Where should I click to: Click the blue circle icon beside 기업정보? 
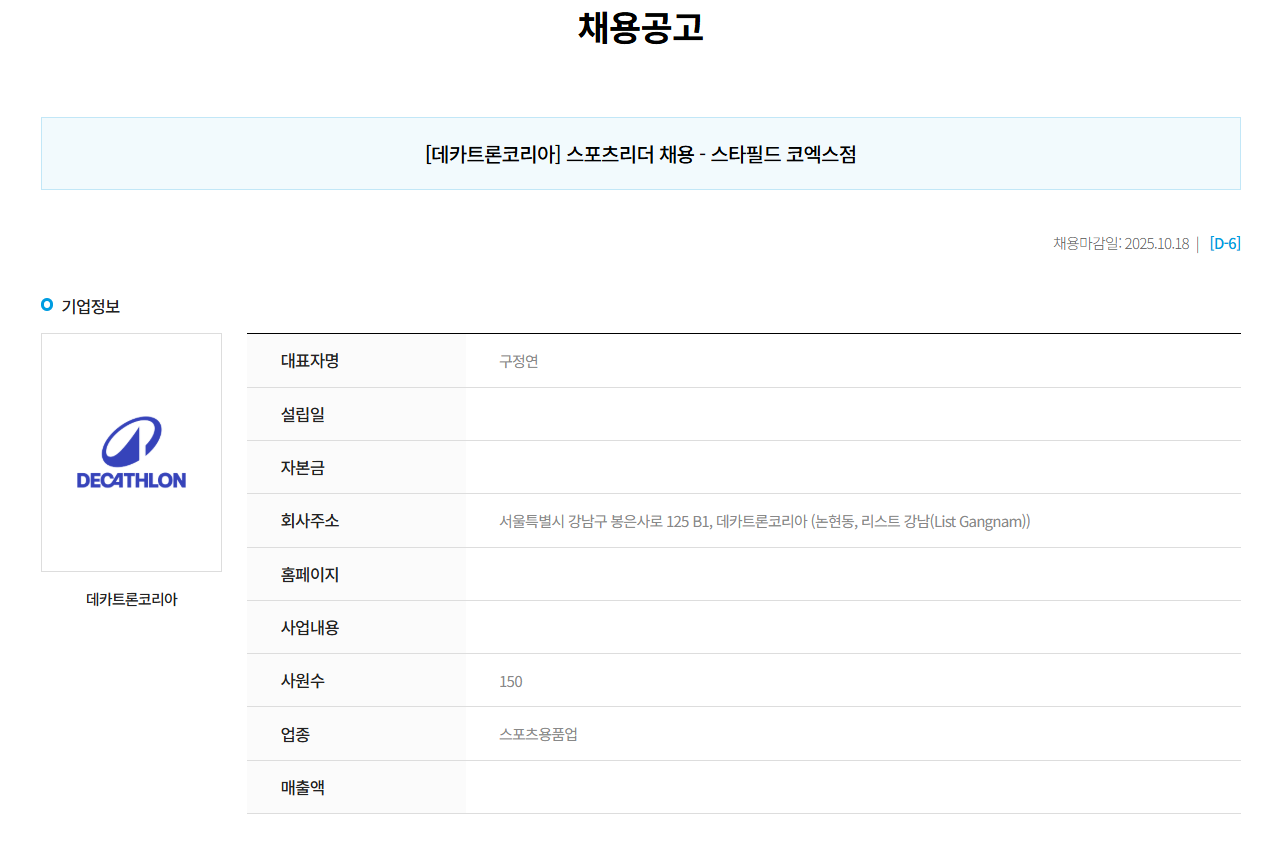[47, 305]
